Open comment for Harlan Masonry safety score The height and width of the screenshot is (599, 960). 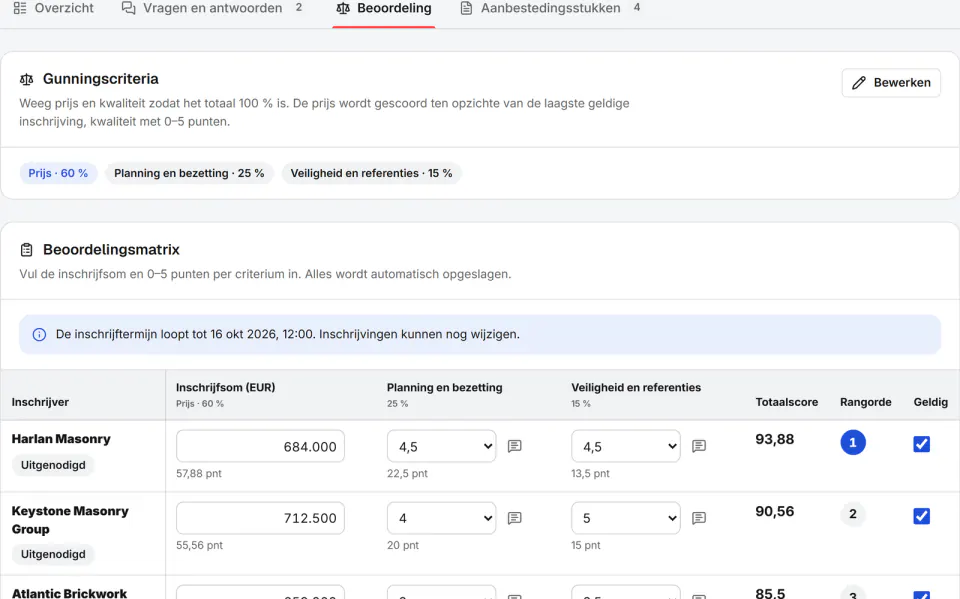[x=699, y=446]
